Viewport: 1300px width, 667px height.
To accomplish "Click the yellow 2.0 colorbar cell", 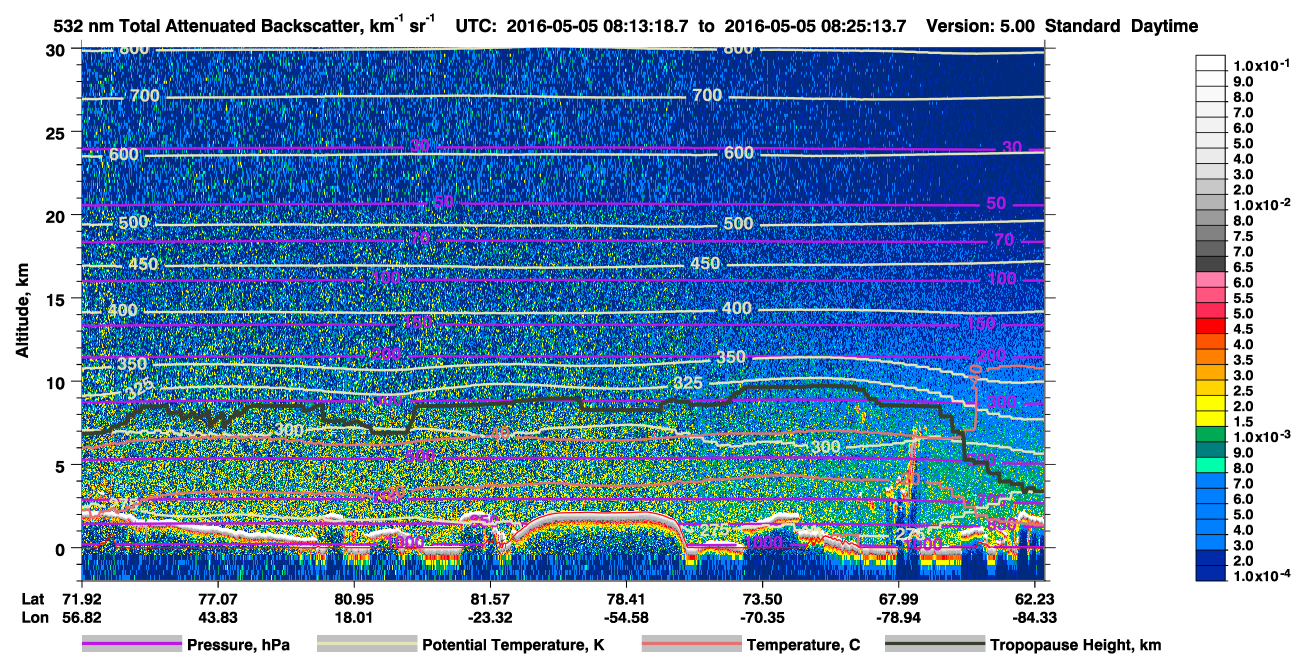I will coord(1211,403).
